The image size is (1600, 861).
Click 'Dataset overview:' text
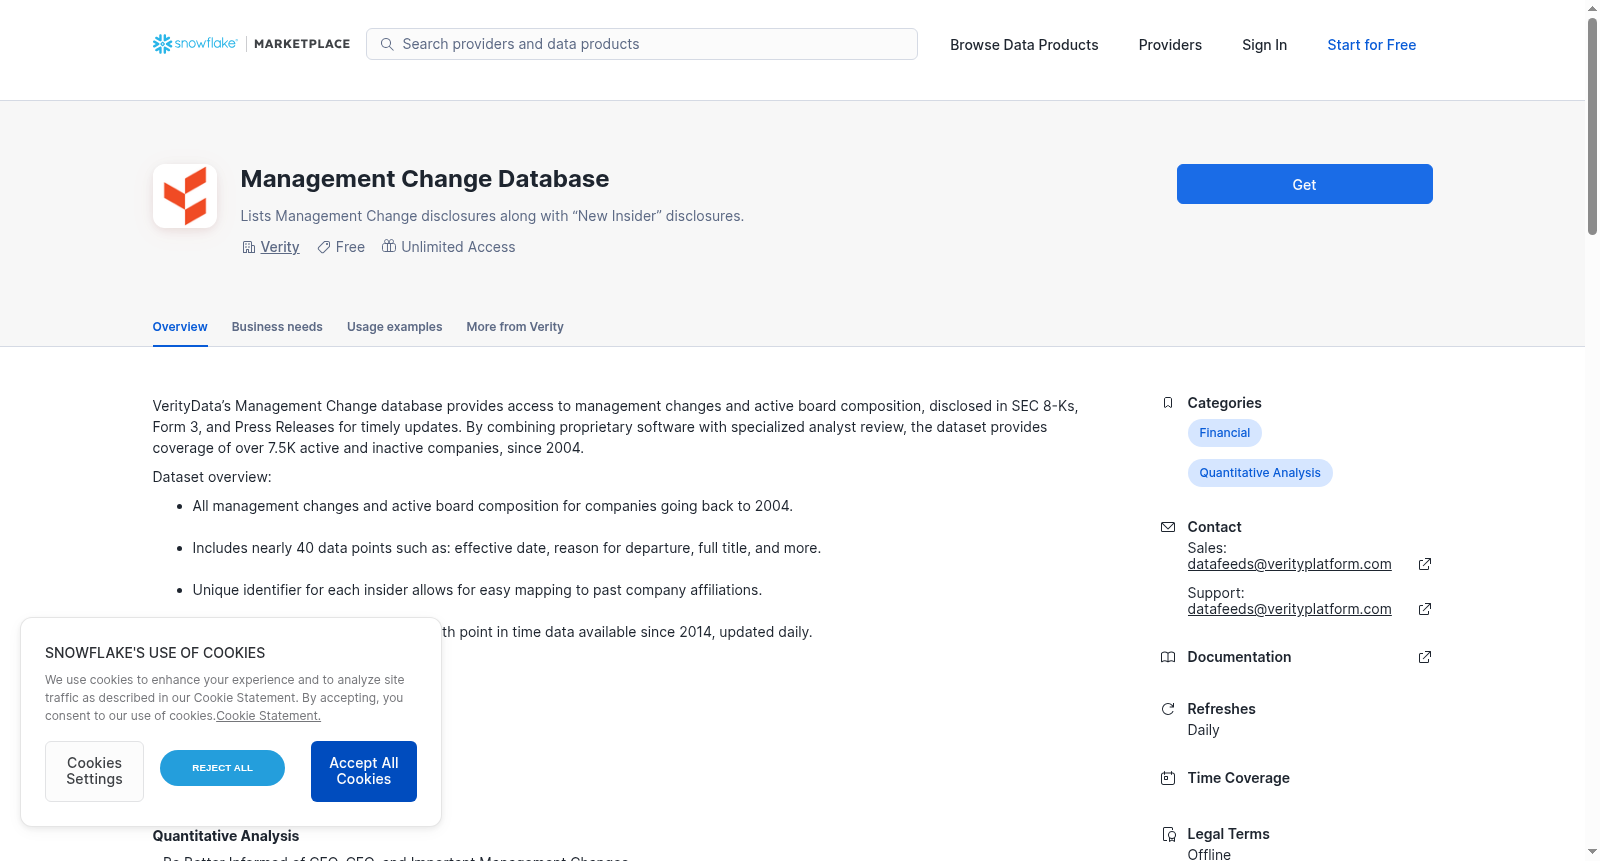pos(212,477)
